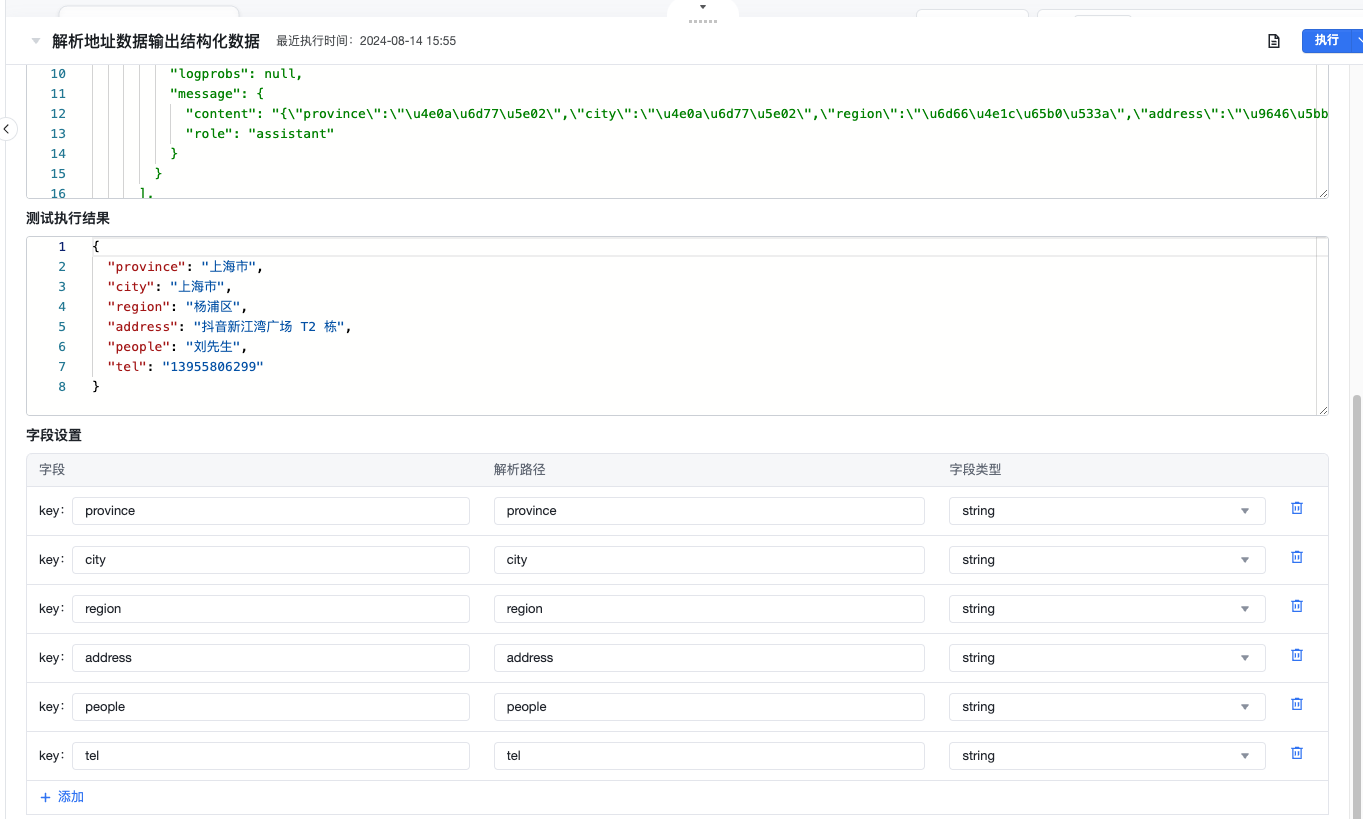Screen dimensions: 1363x819
Task: Click the address parse path input
Action: (x=708, y=658)
